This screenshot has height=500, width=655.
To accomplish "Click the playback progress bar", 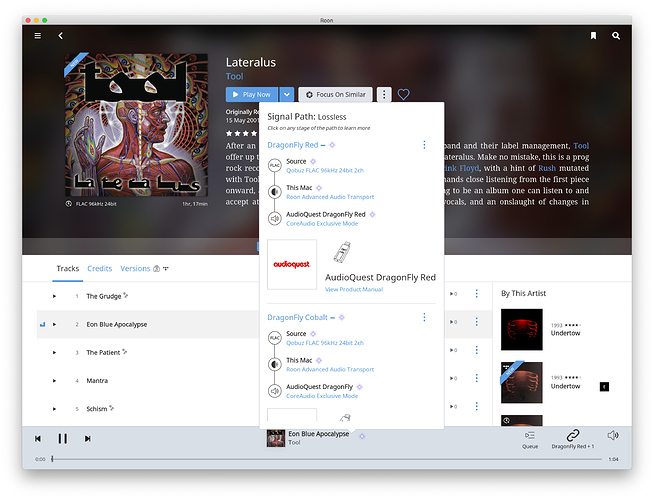I will click(x=327, y=459).
